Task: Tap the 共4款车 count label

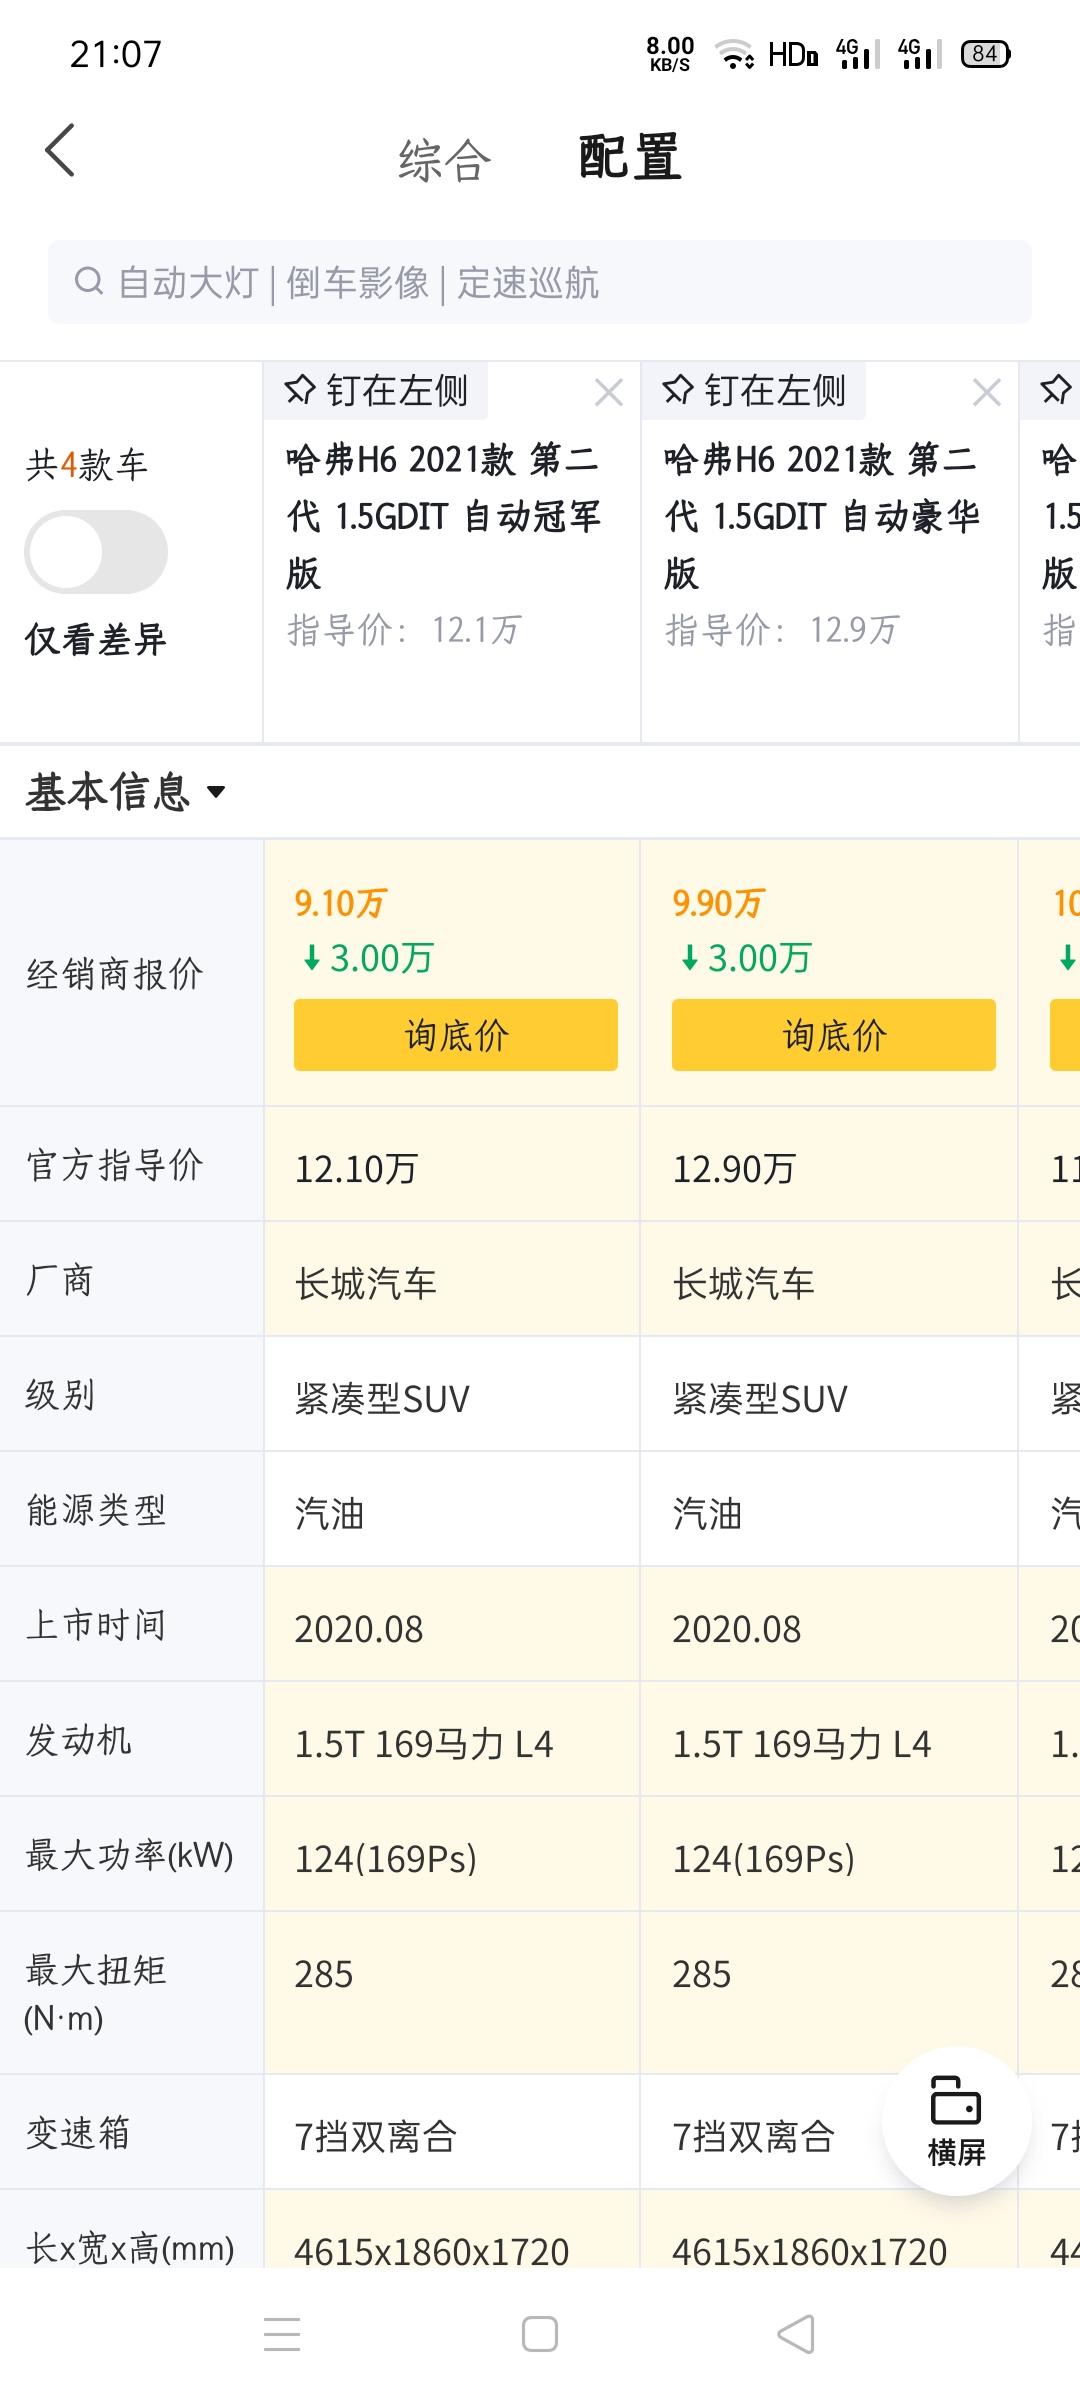Action: click(x=87, y=465)
